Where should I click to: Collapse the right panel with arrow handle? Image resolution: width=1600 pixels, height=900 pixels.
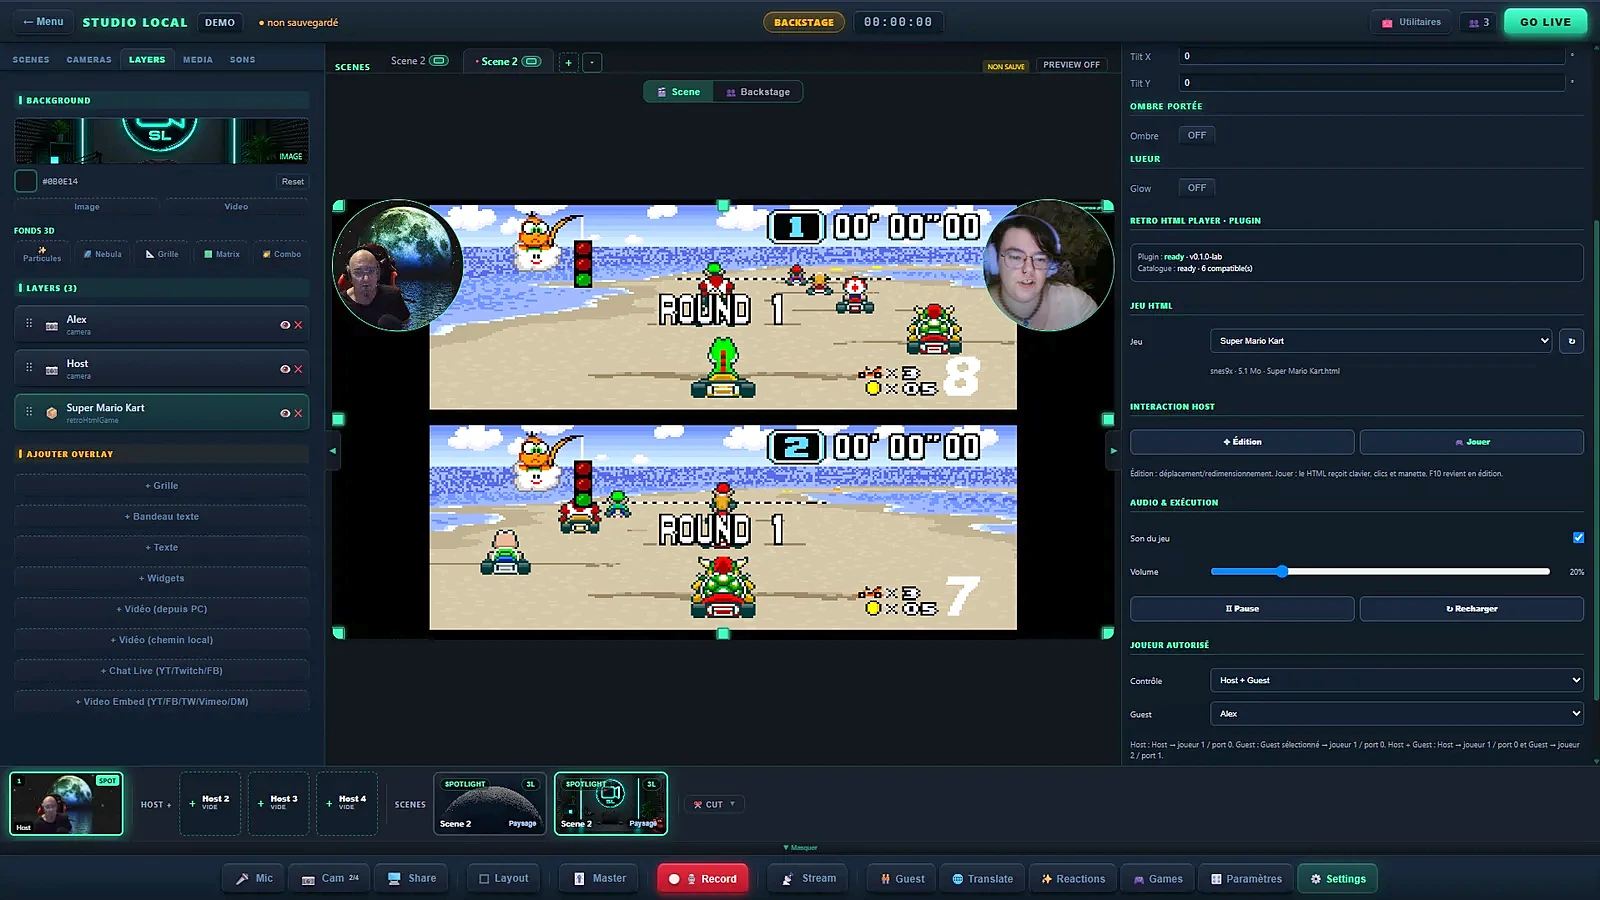click(x=1113, y=451)
